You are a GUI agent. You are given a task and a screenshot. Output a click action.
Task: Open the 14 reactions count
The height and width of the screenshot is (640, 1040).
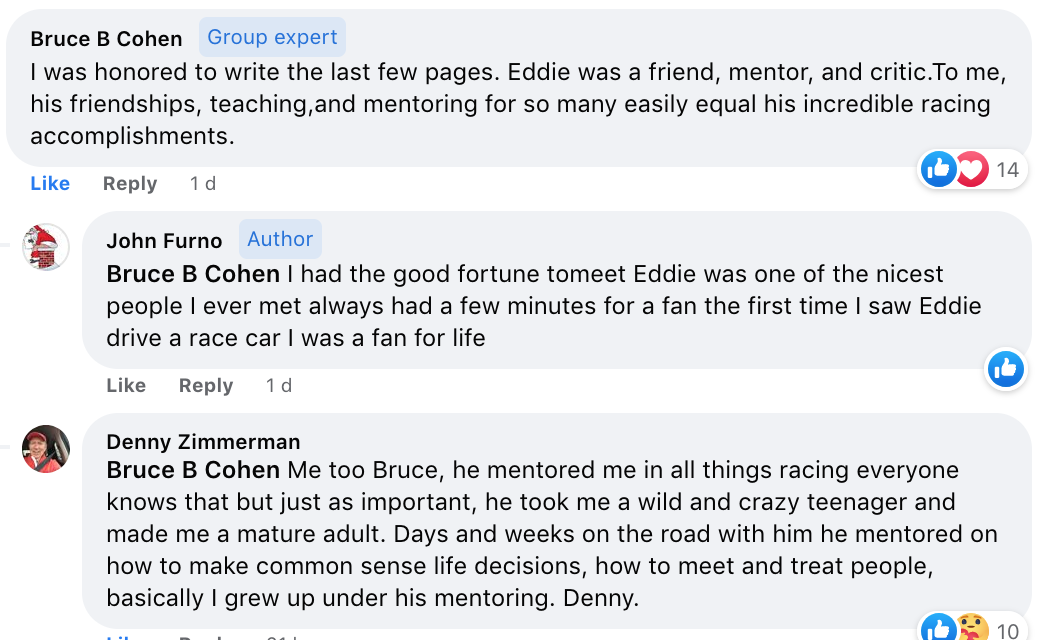pyautogui.click(x=1008, y=170)
